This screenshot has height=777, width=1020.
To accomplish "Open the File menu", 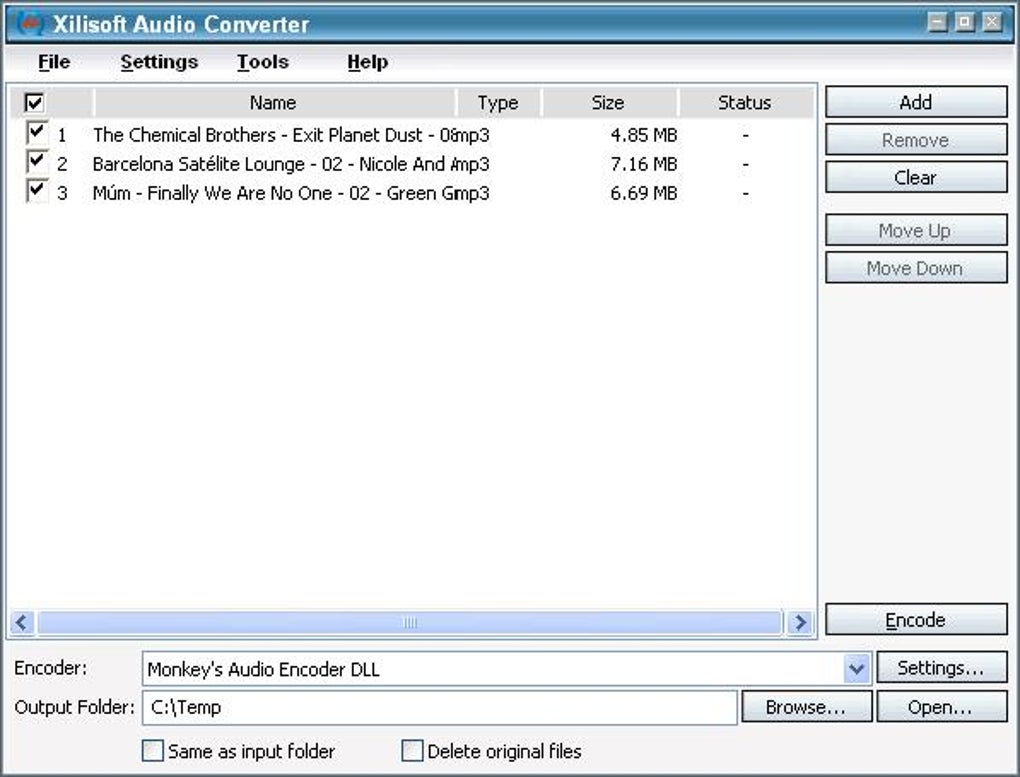I will click(x=54, y=62).
